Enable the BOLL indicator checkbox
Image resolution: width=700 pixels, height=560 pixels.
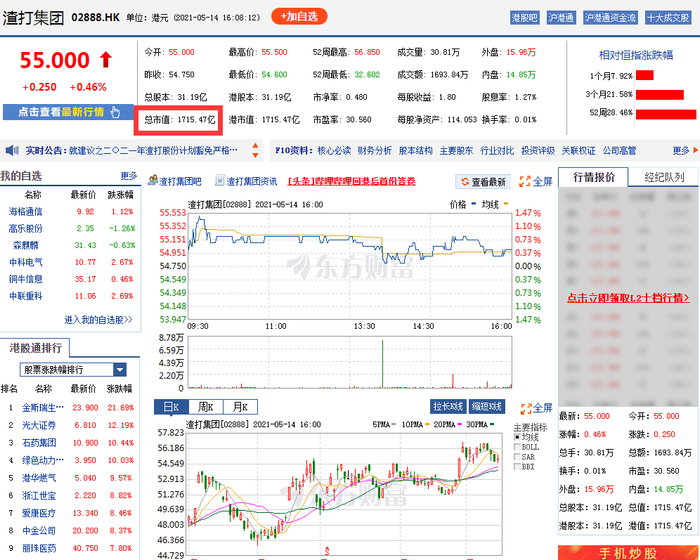tap(517, 447)
